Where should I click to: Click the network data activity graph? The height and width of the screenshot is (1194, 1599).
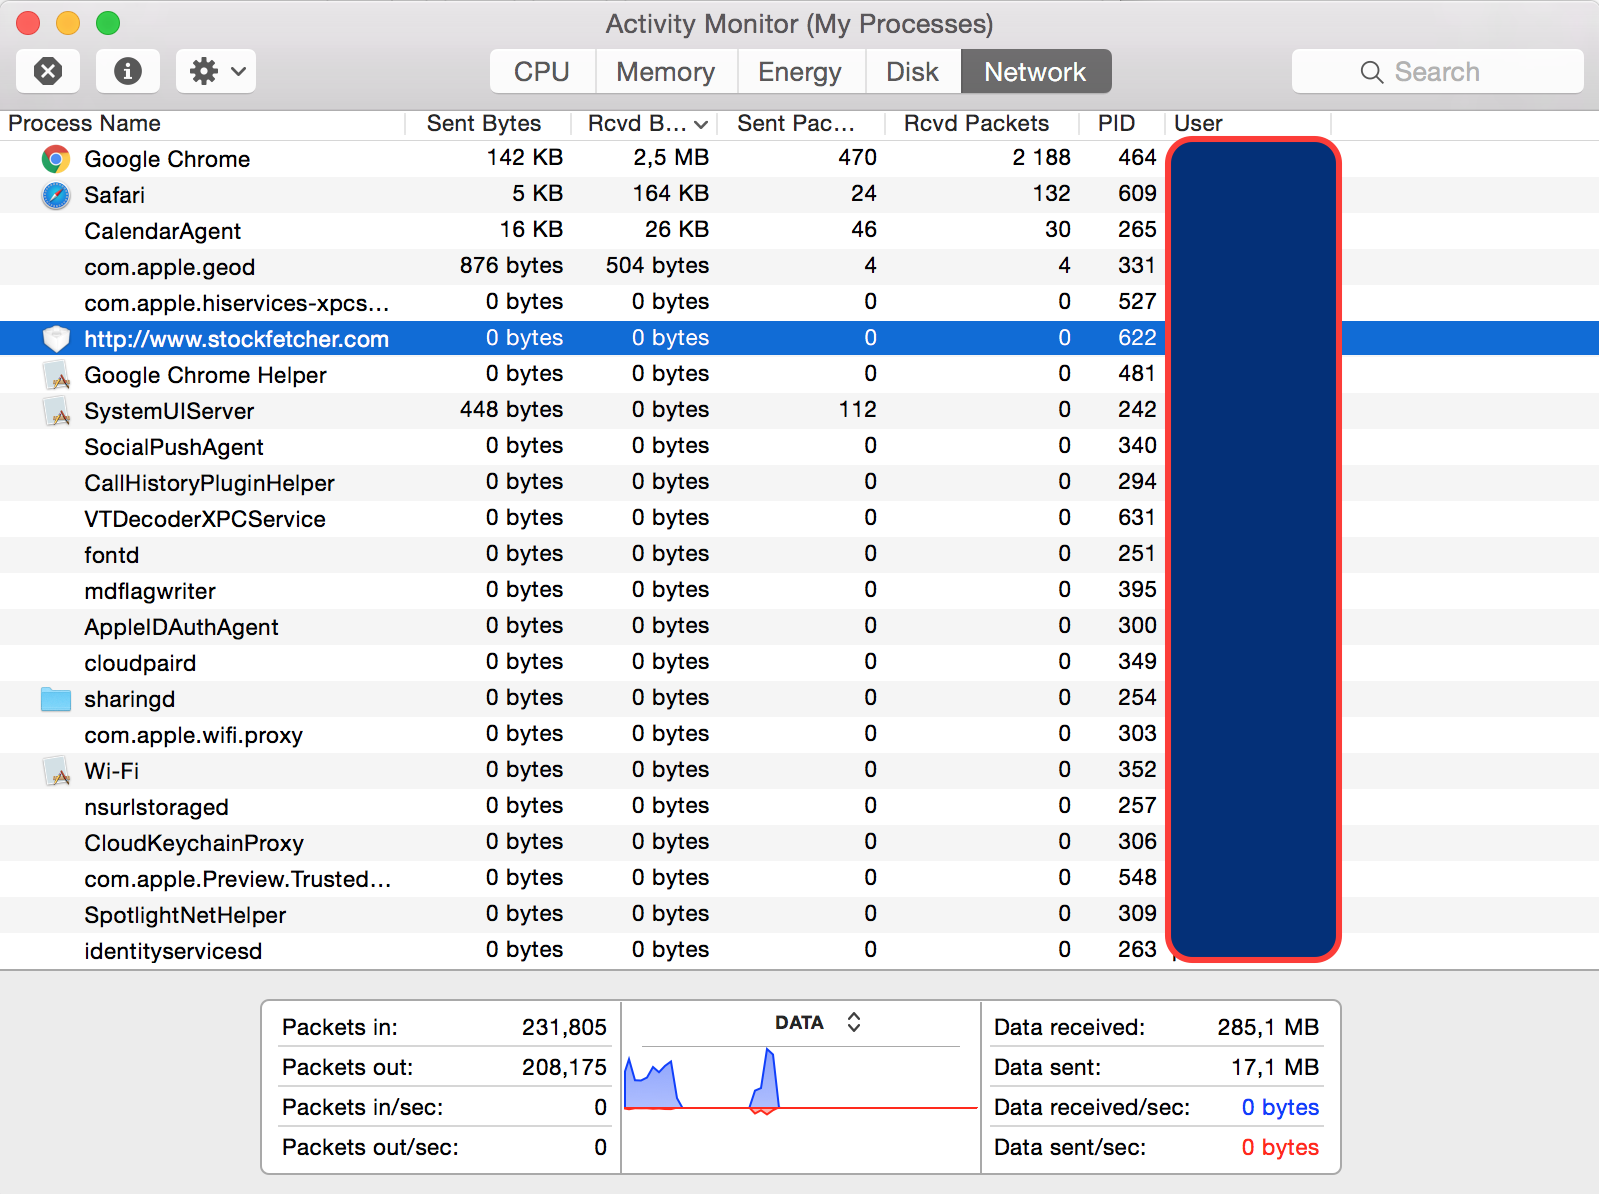point(800,1080)
